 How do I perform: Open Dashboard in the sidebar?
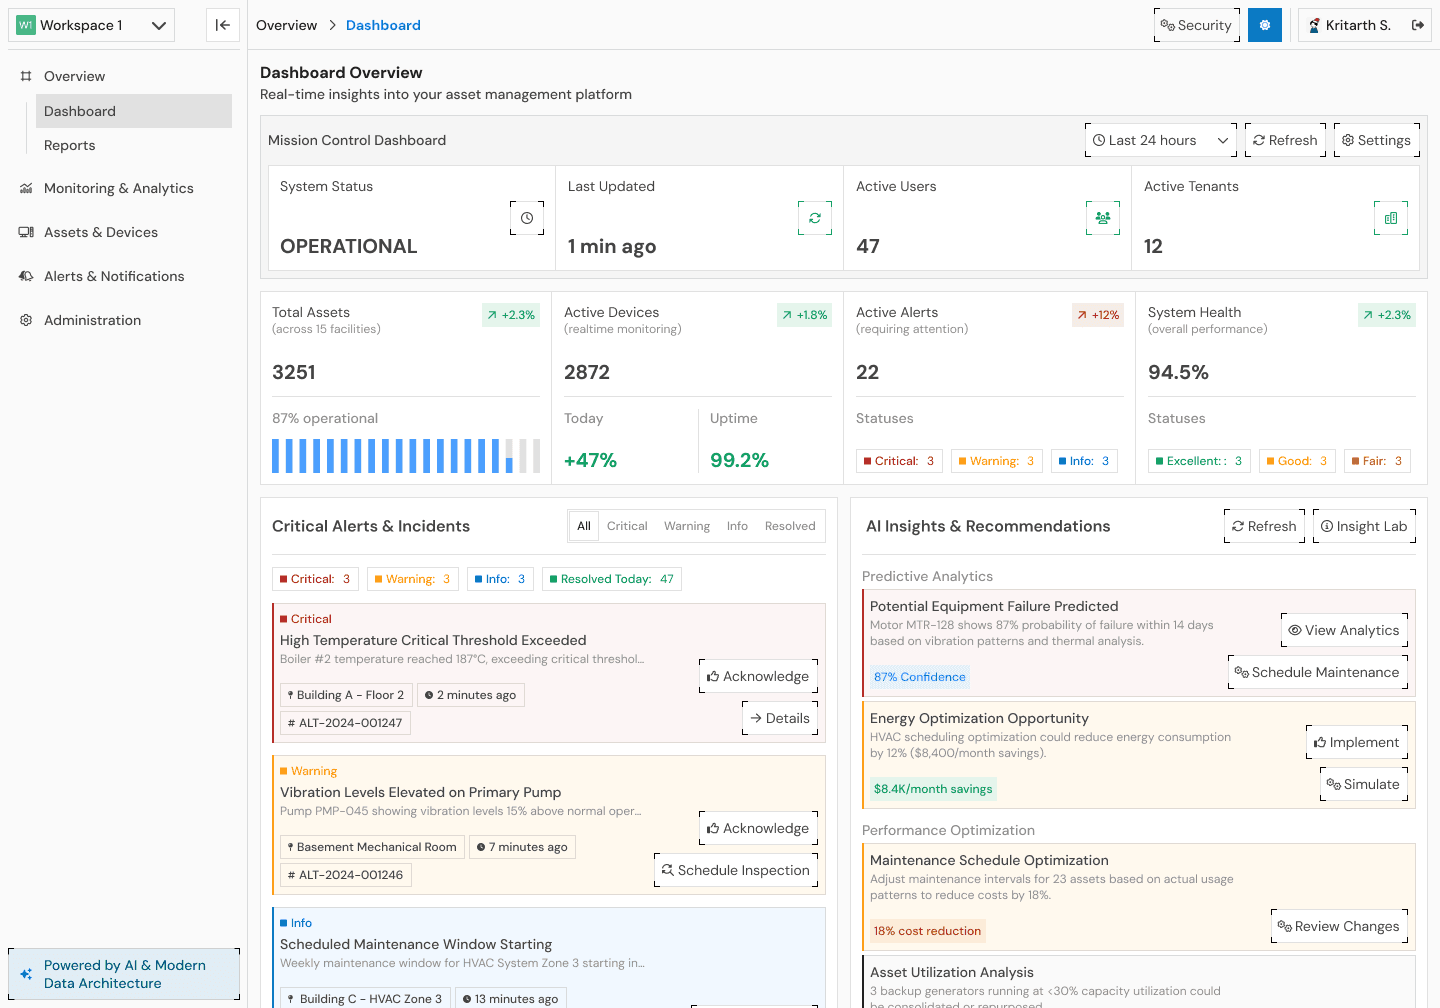[x=134, y=111]
